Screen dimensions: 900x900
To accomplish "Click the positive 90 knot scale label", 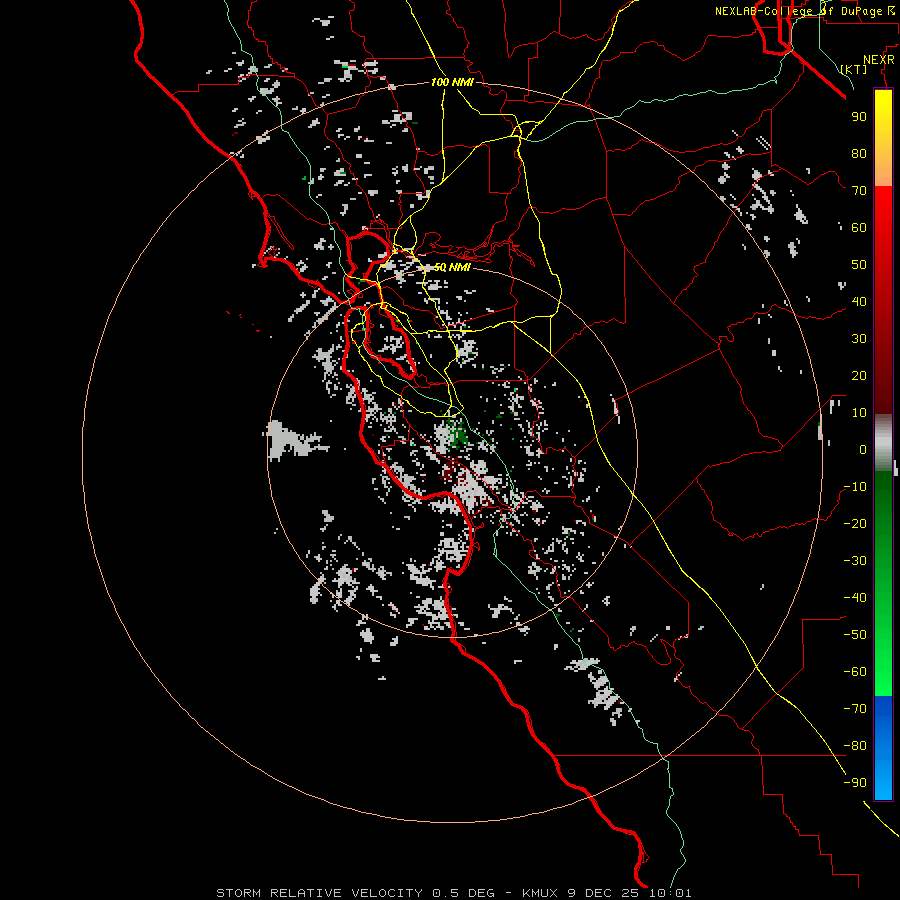I will pyautogui.click(x=859, y=117).
